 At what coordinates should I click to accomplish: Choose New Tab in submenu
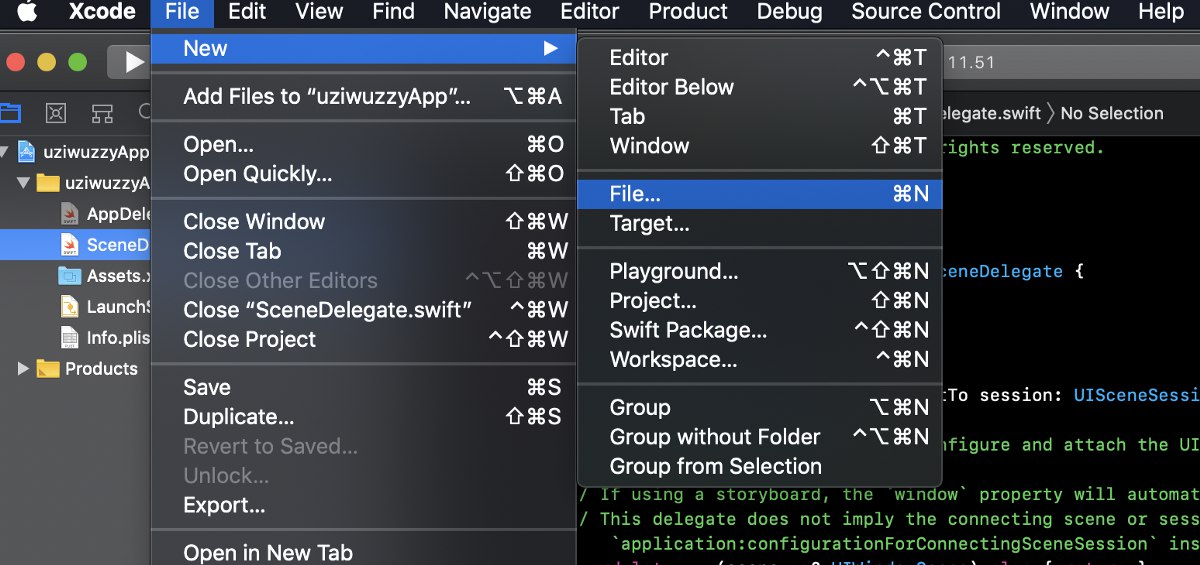[759, 116]
